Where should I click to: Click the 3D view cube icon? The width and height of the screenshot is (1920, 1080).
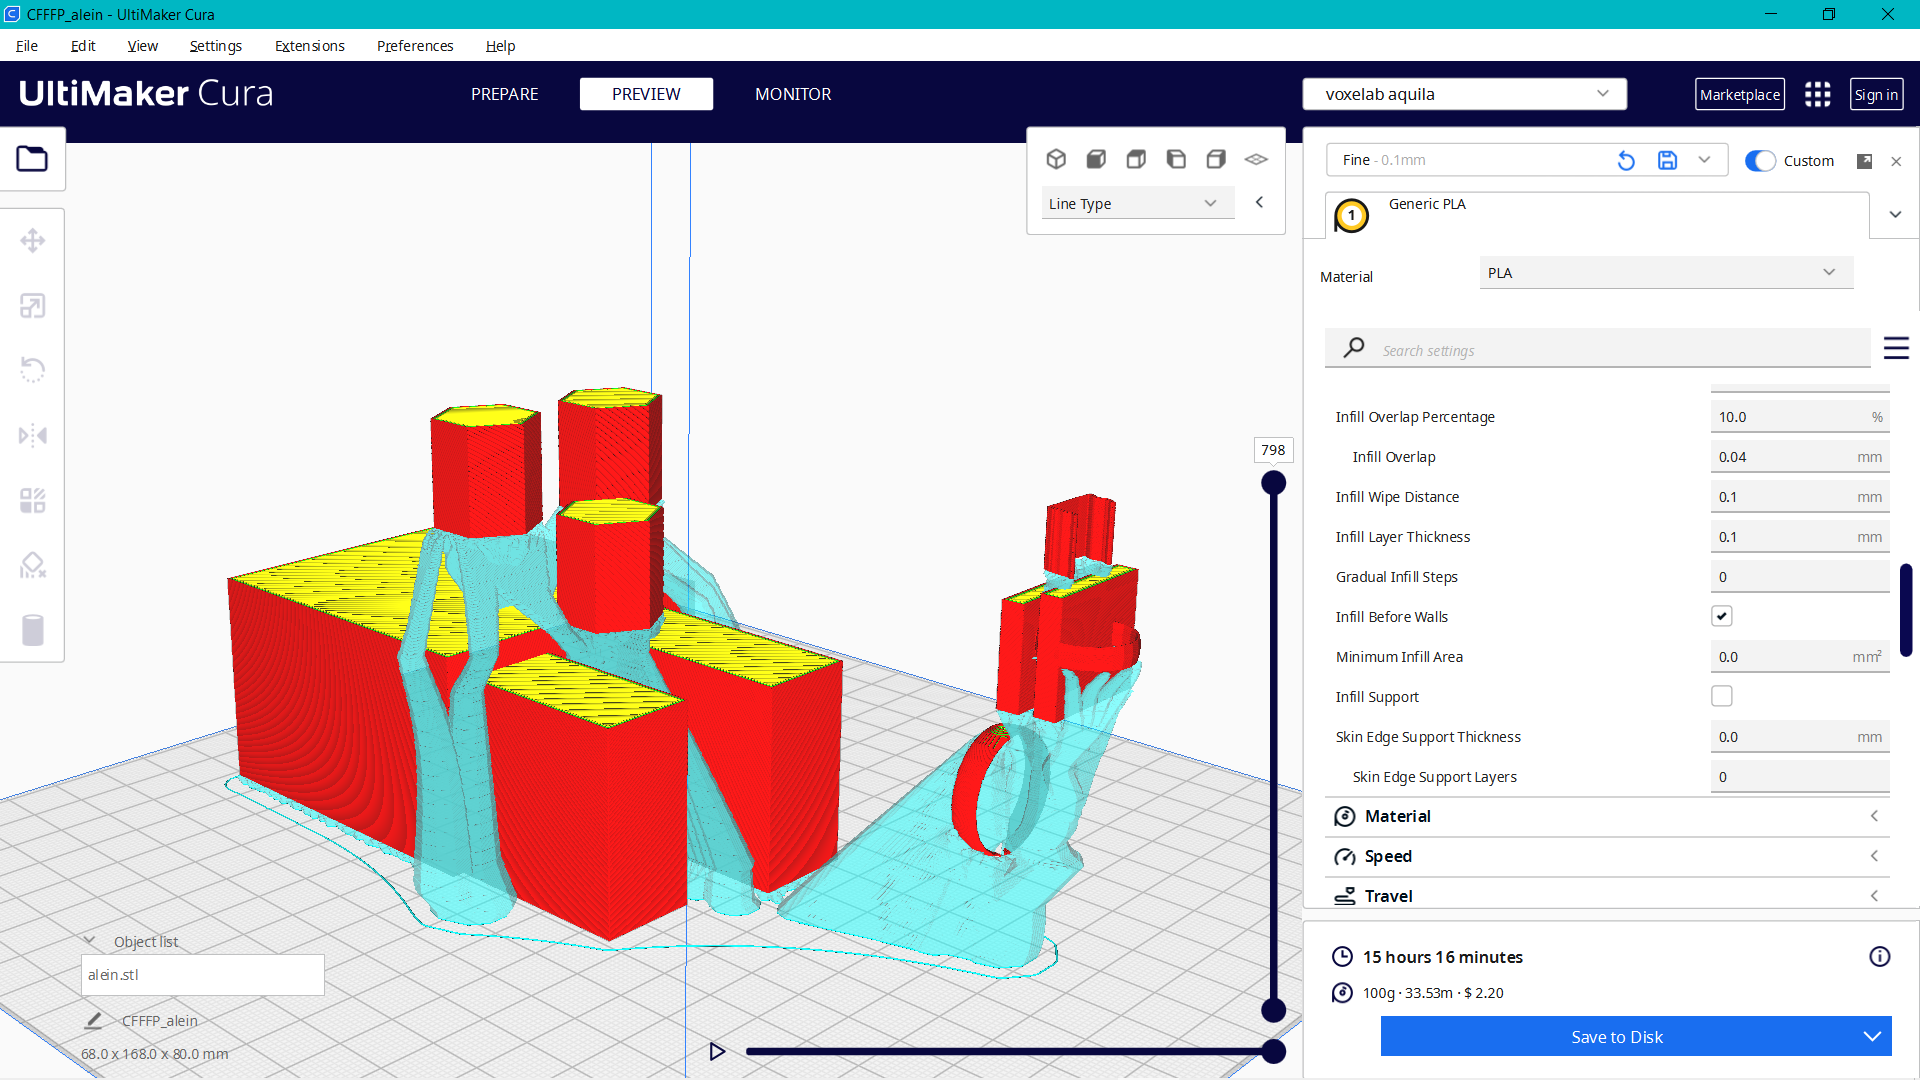pos(1056,159)
